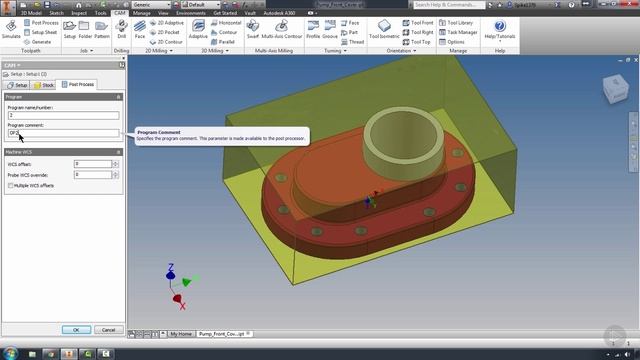Open the Windows Start menu
The image size is (640, 360).
(10, 353)
